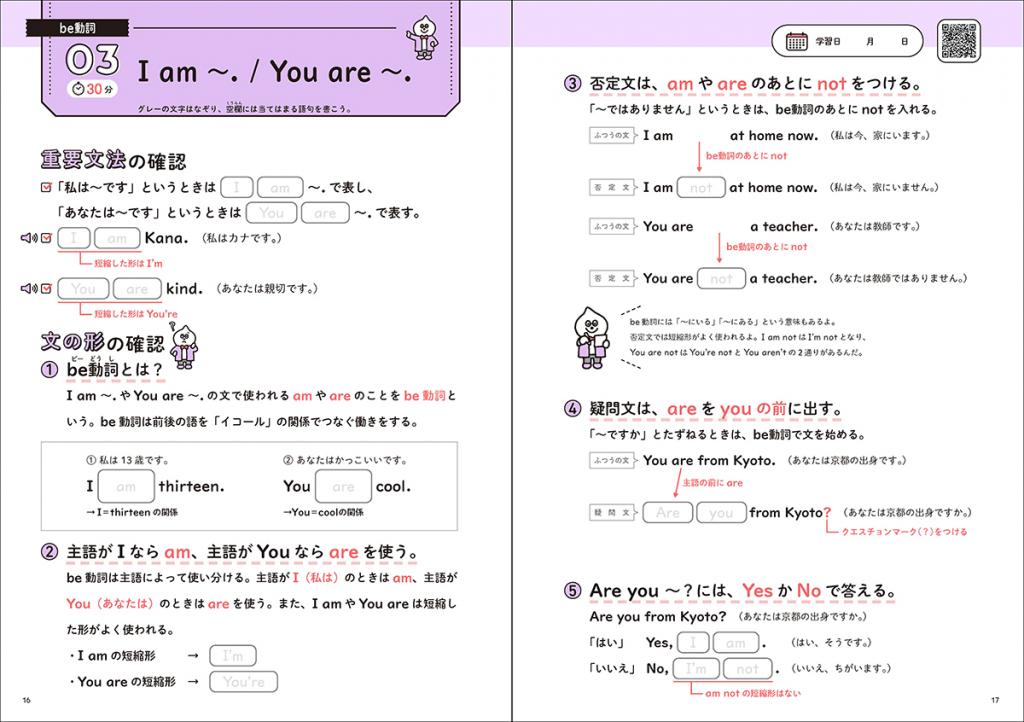
Task: Click the mascot character in the title banner
Action: click(x=423, y=37)
